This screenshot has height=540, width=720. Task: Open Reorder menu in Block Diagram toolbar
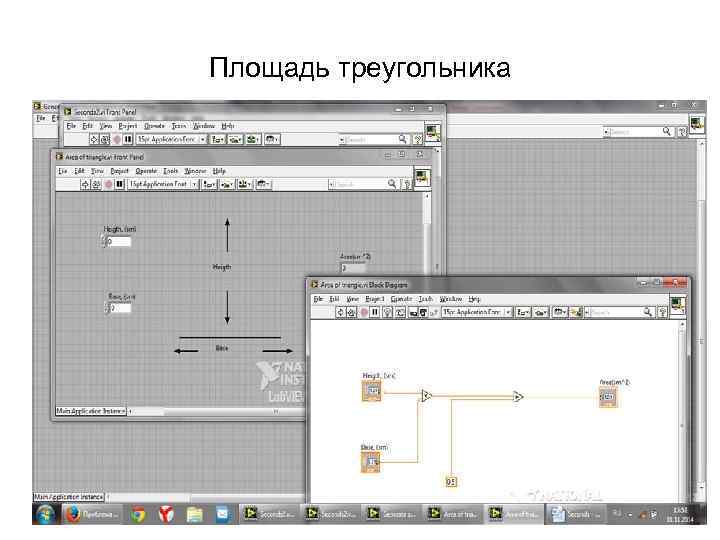pyautogui.click(x=560, y=312)
